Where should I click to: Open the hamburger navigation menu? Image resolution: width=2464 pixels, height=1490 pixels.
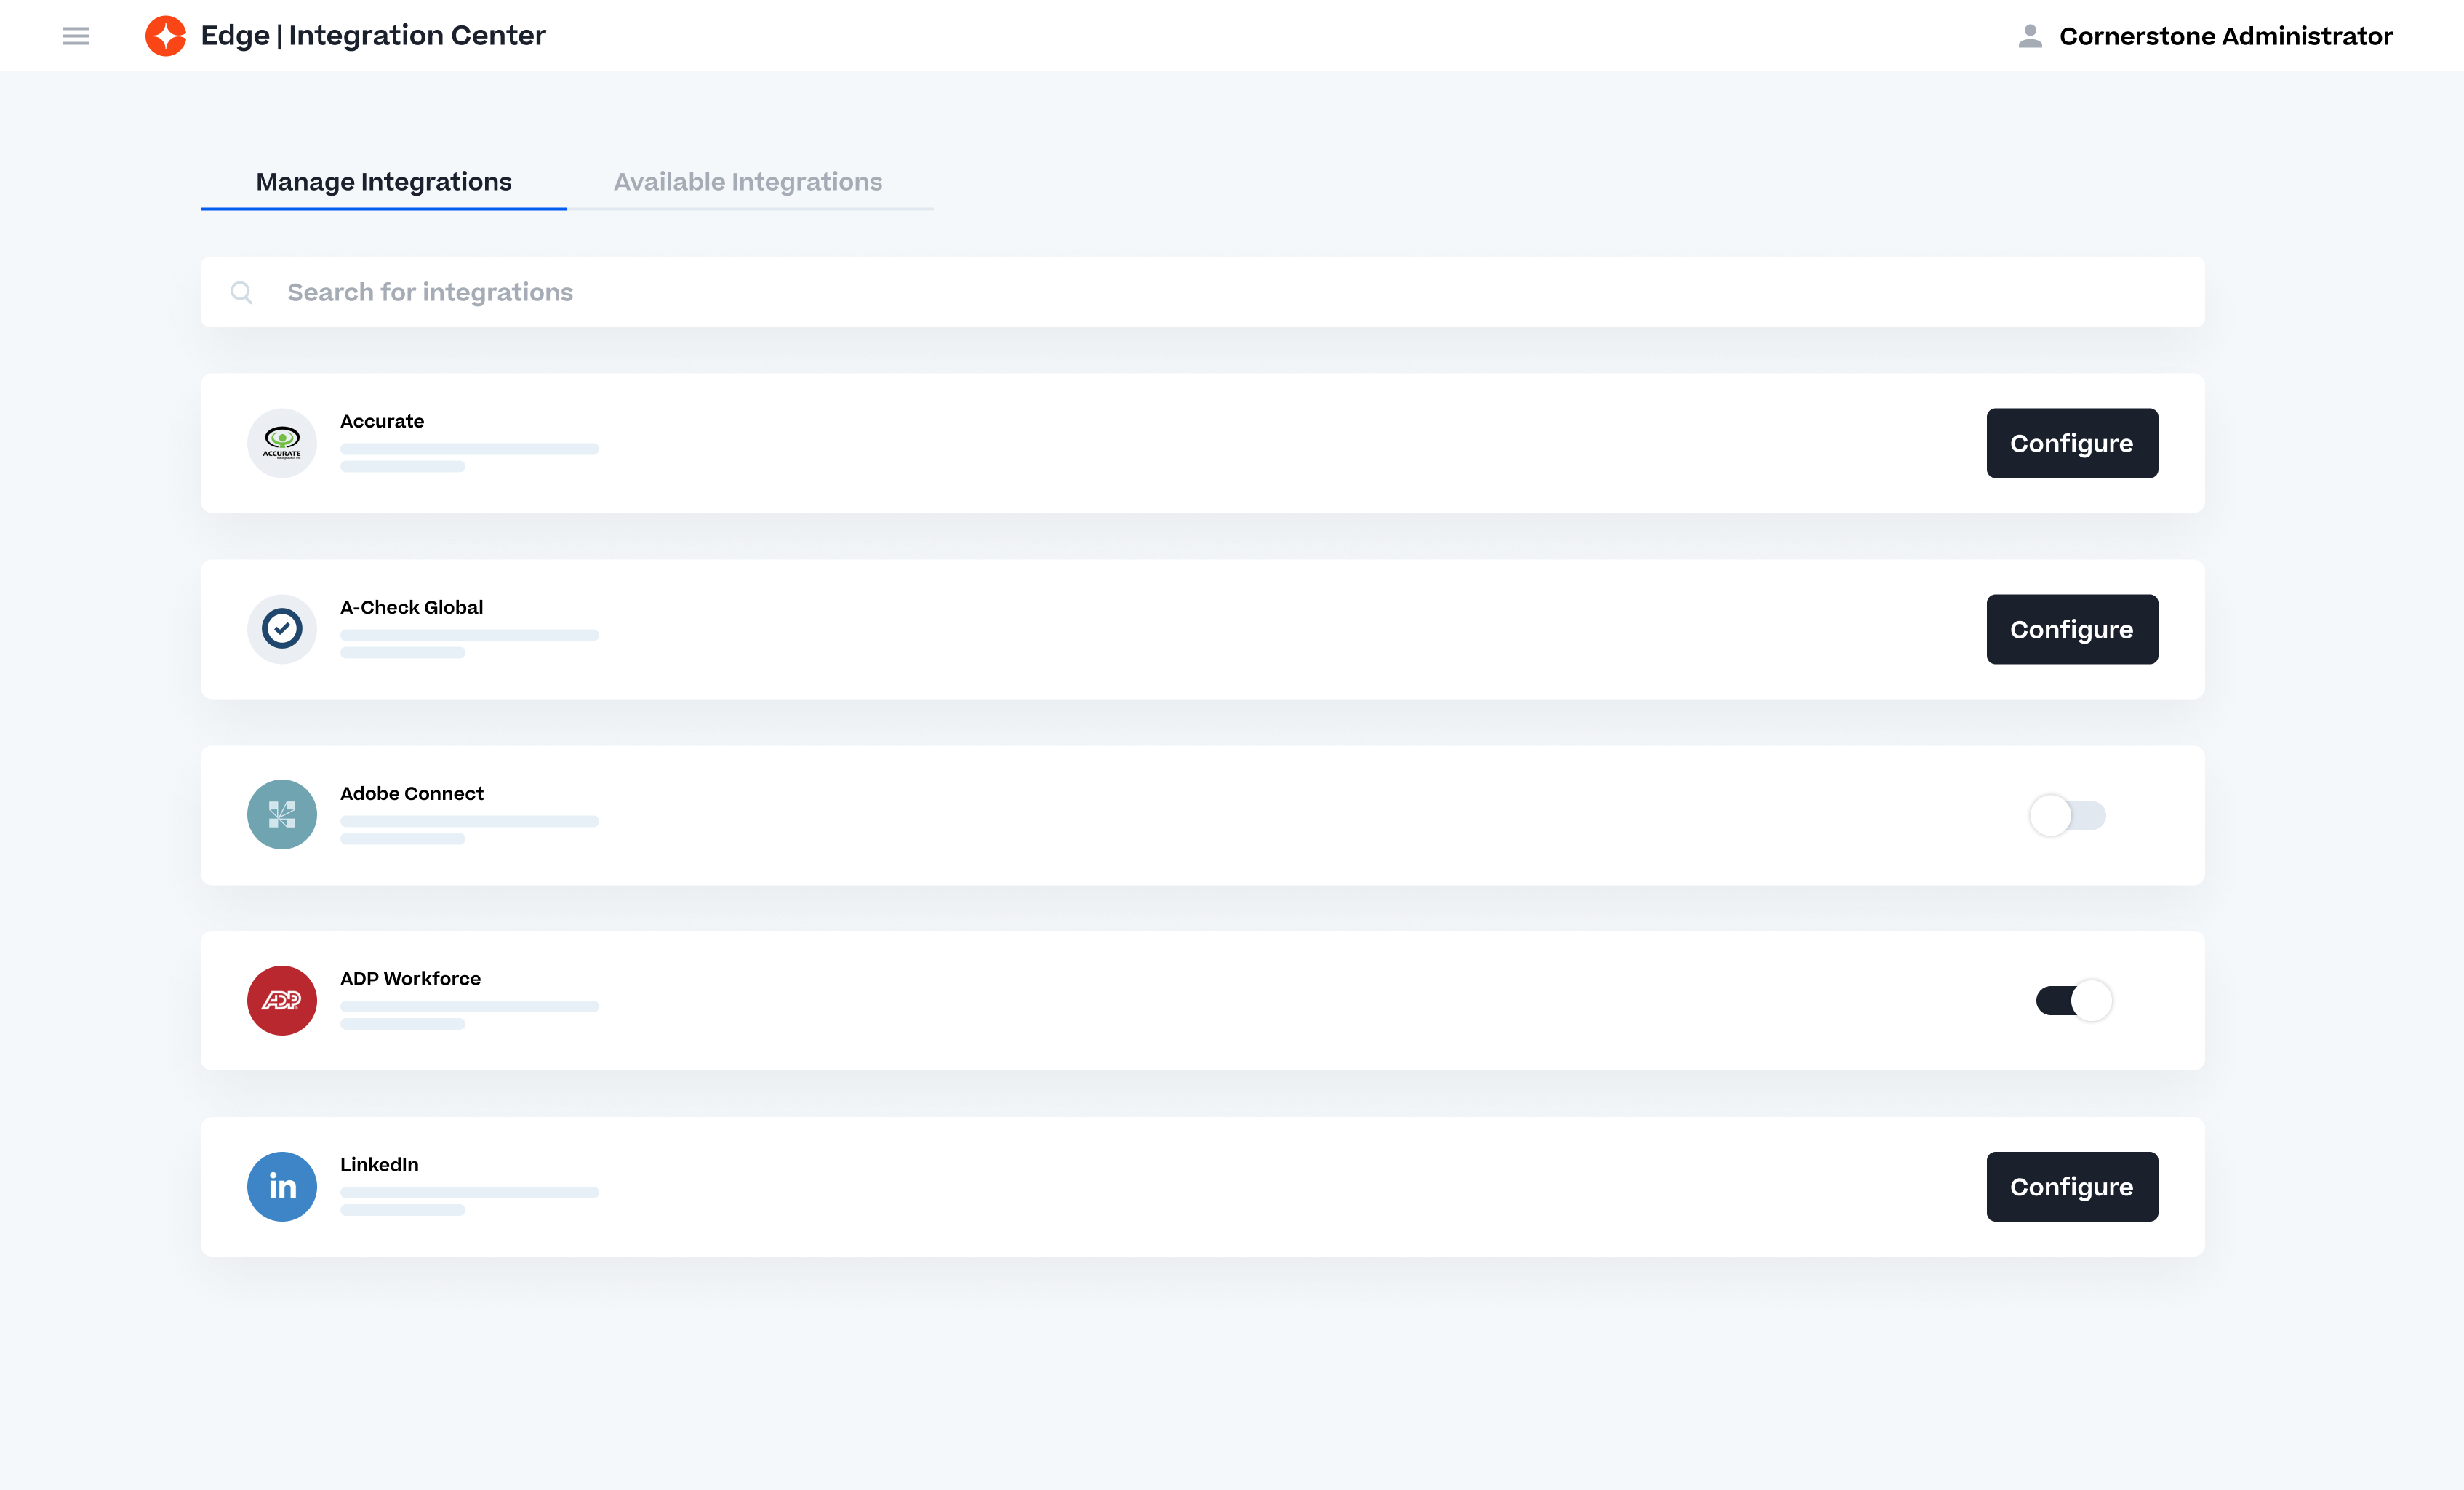tap(75, 36)
